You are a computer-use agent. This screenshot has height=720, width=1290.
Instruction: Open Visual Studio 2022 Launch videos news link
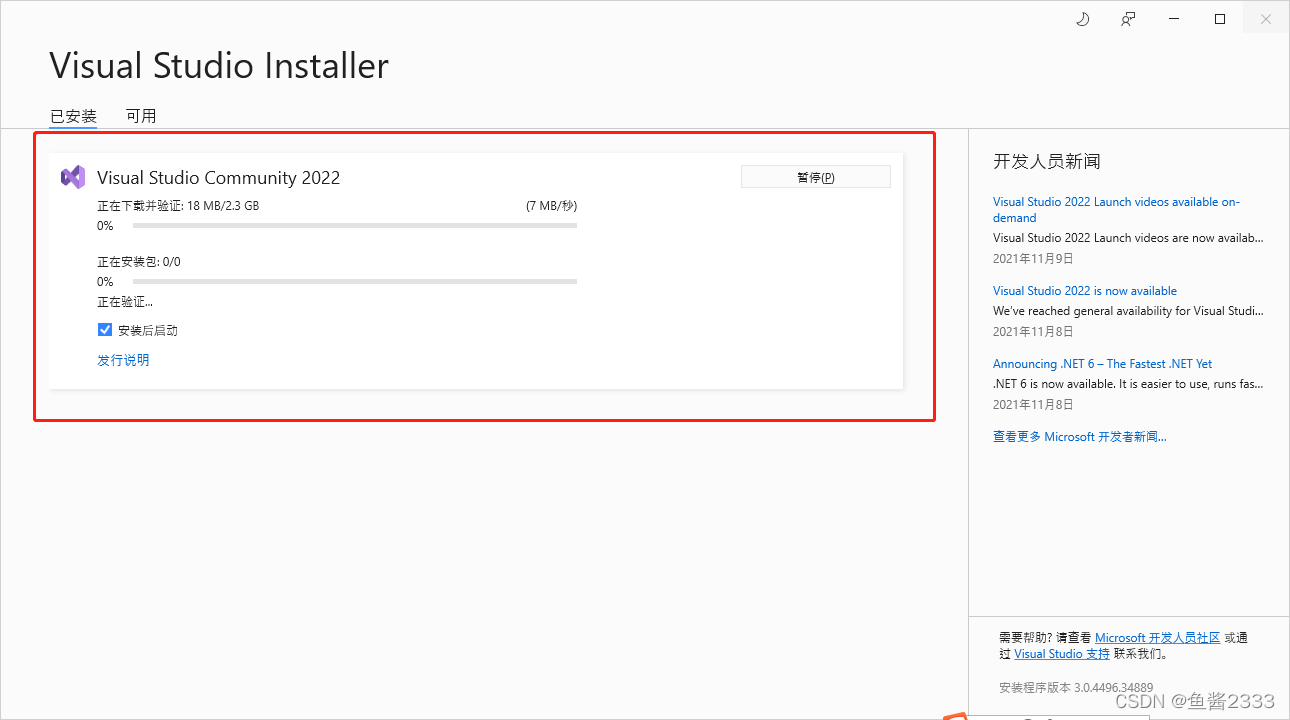pos(1116,209)
